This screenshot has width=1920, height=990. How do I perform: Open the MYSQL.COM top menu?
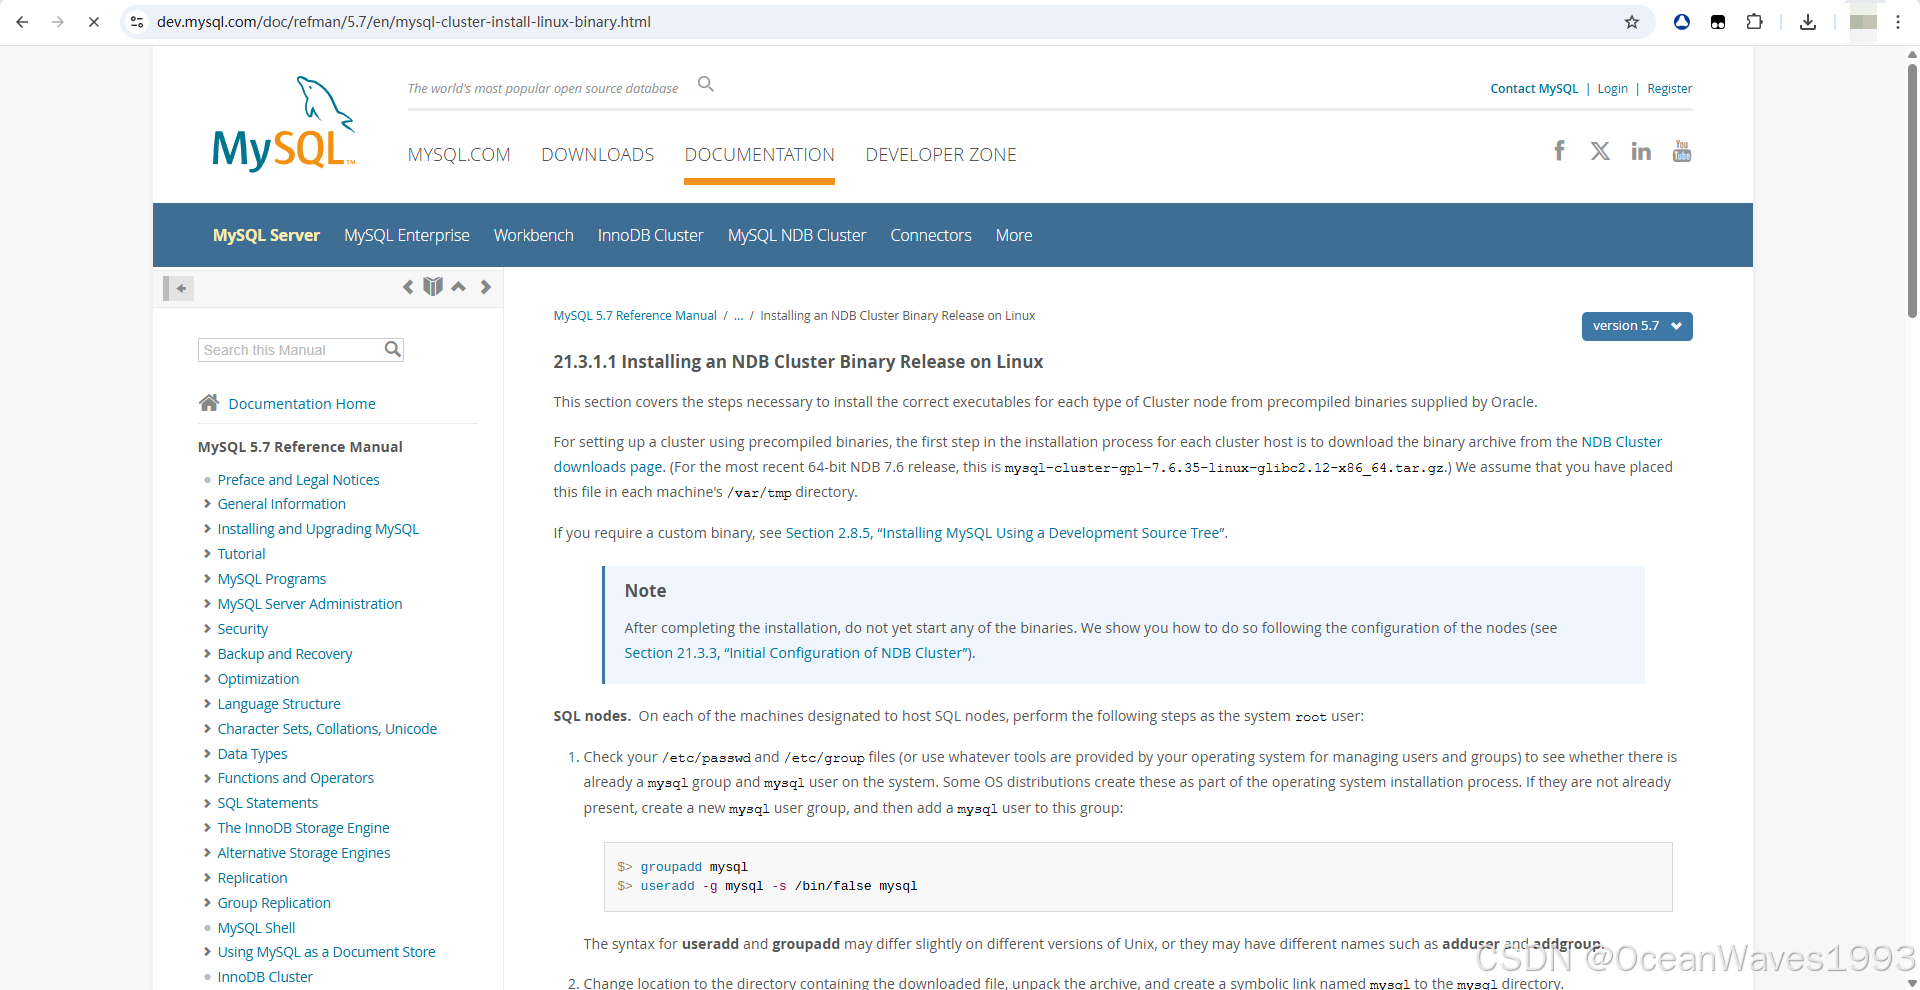tap(459, 155)
